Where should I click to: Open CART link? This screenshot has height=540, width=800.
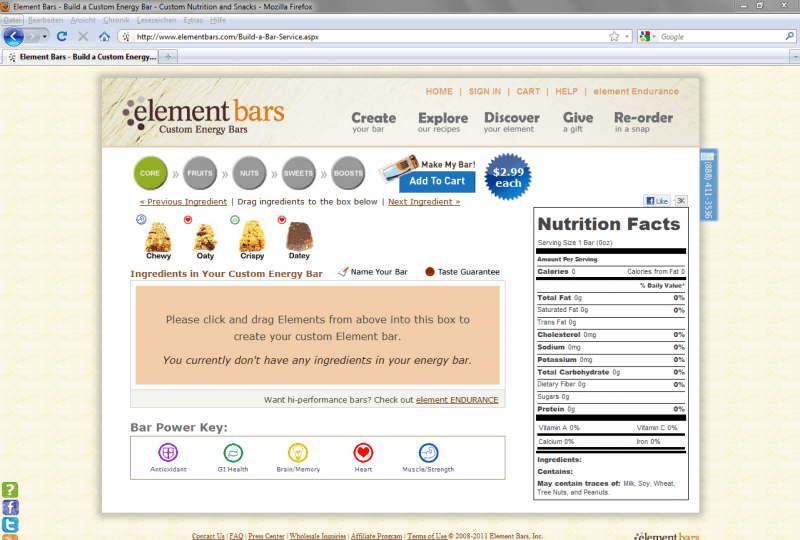528,91
